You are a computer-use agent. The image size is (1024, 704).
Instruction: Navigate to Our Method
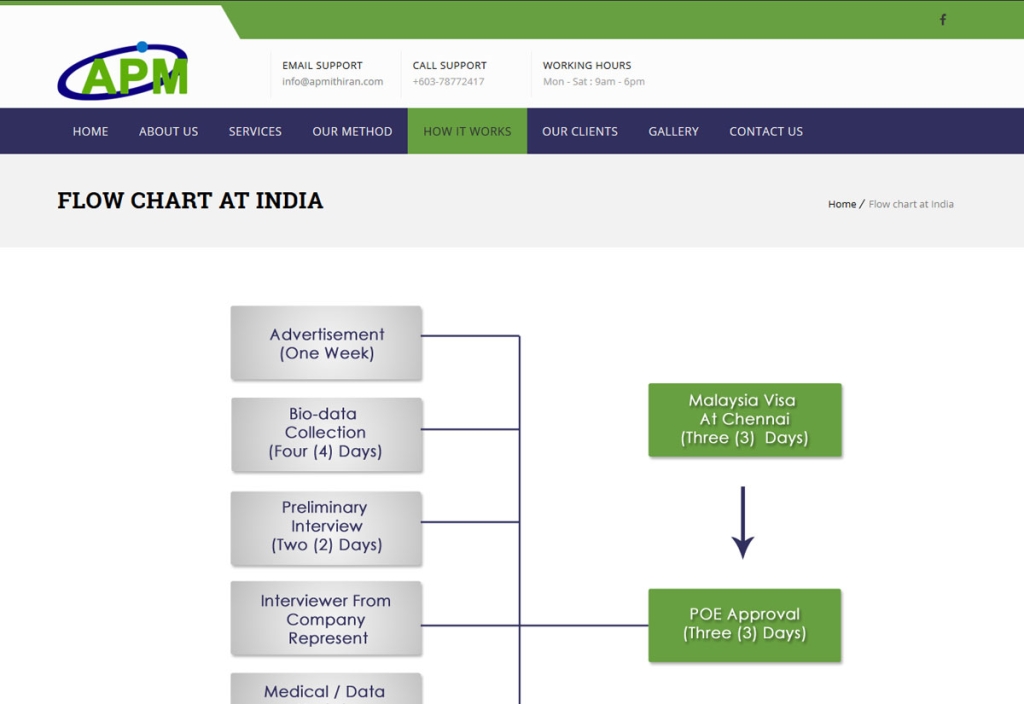coord(352,131)
